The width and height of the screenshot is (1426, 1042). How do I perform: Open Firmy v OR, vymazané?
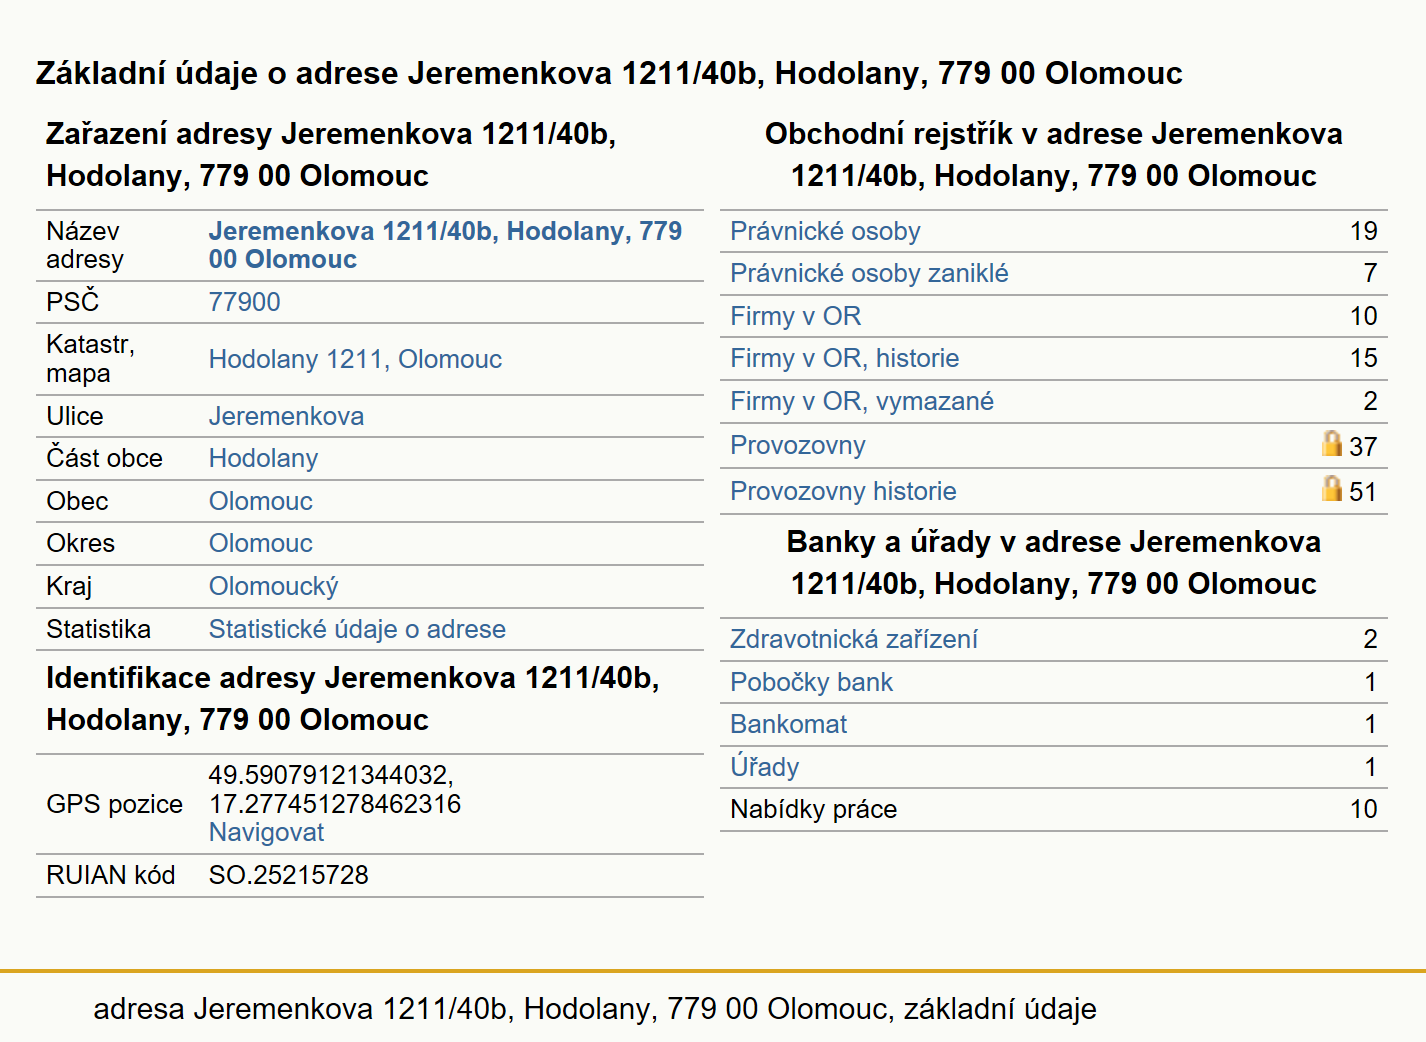tap(862, 401)
